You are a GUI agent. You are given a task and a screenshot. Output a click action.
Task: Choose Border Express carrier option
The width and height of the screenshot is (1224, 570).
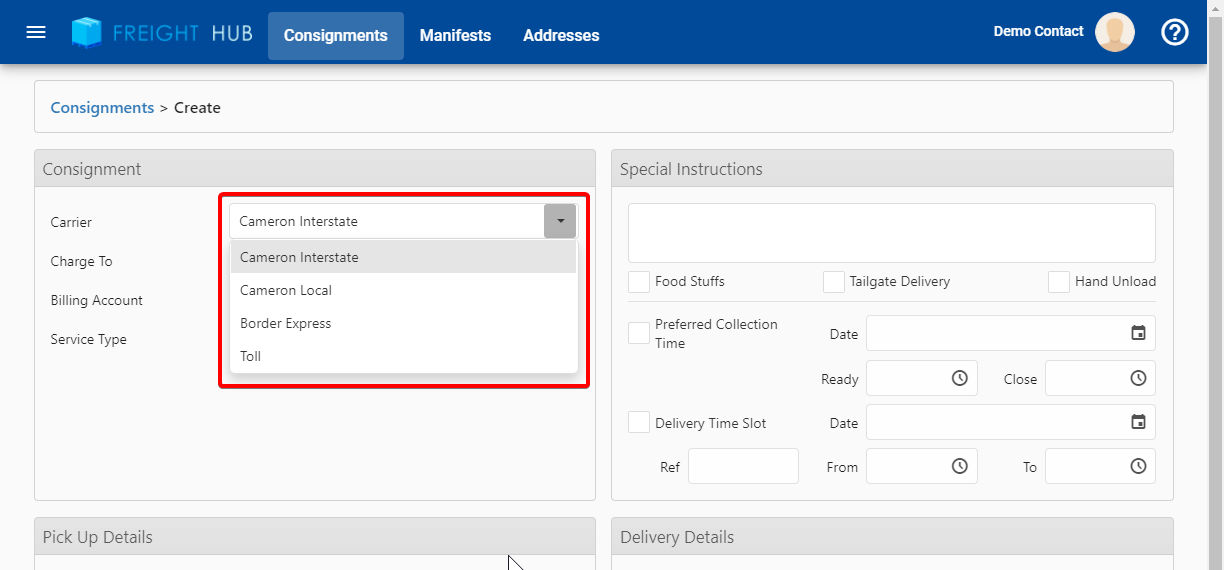[286, 323]
